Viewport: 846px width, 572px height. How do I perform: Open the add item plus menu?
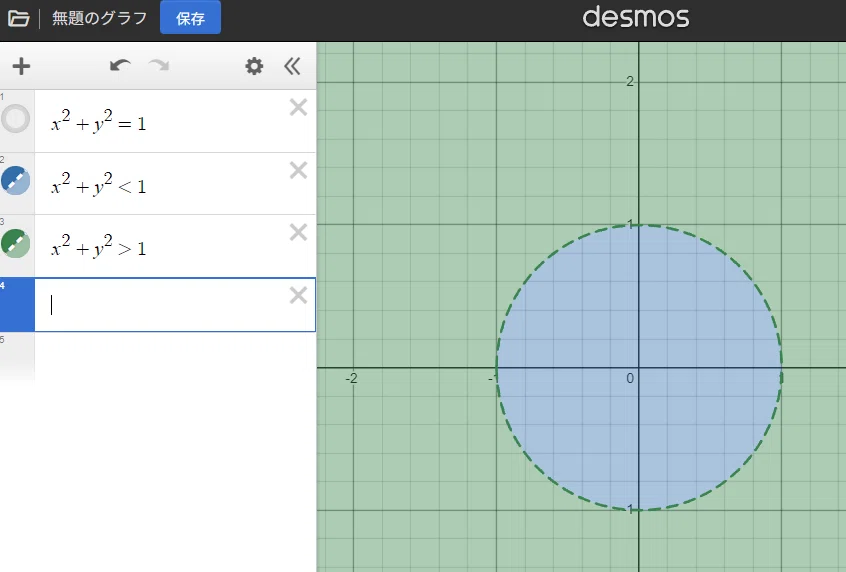[x=21, y=66]
